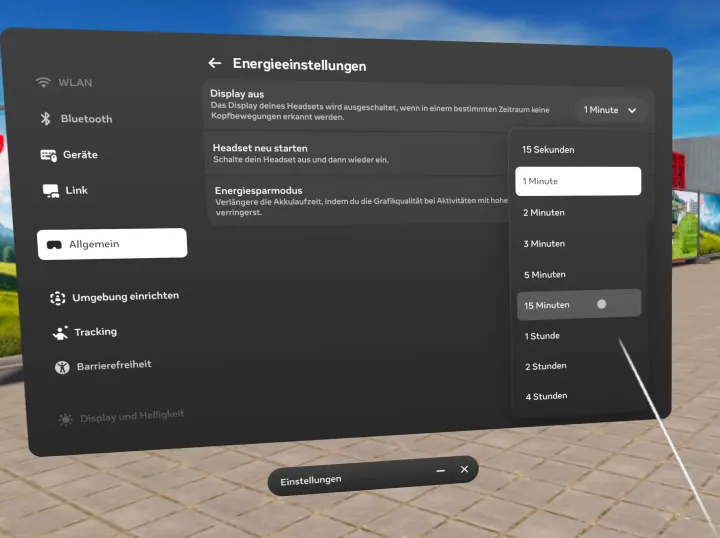The image size is (720, 538).
Task: Click the Headset neu starten row
Action: (357, 154)
